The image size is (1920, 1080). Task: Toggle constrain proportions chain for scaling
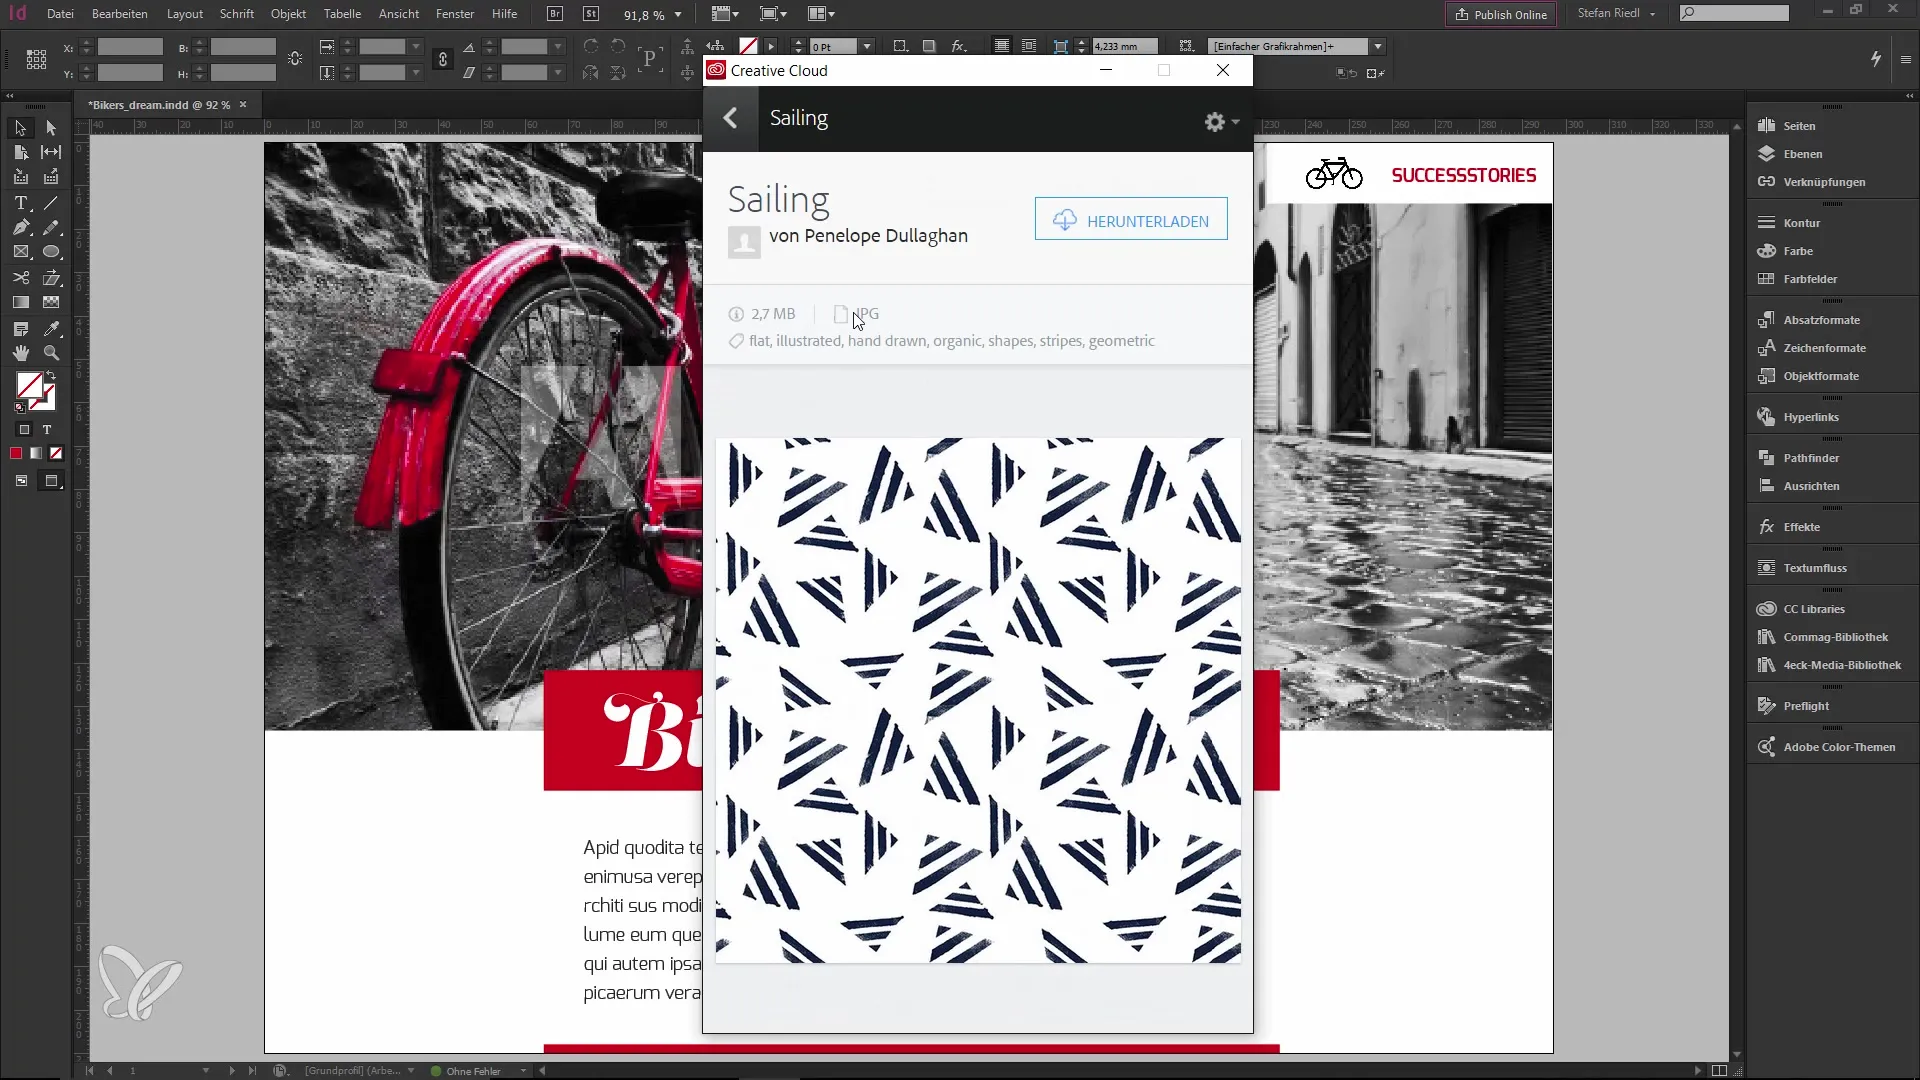click(x=443, y=60)
